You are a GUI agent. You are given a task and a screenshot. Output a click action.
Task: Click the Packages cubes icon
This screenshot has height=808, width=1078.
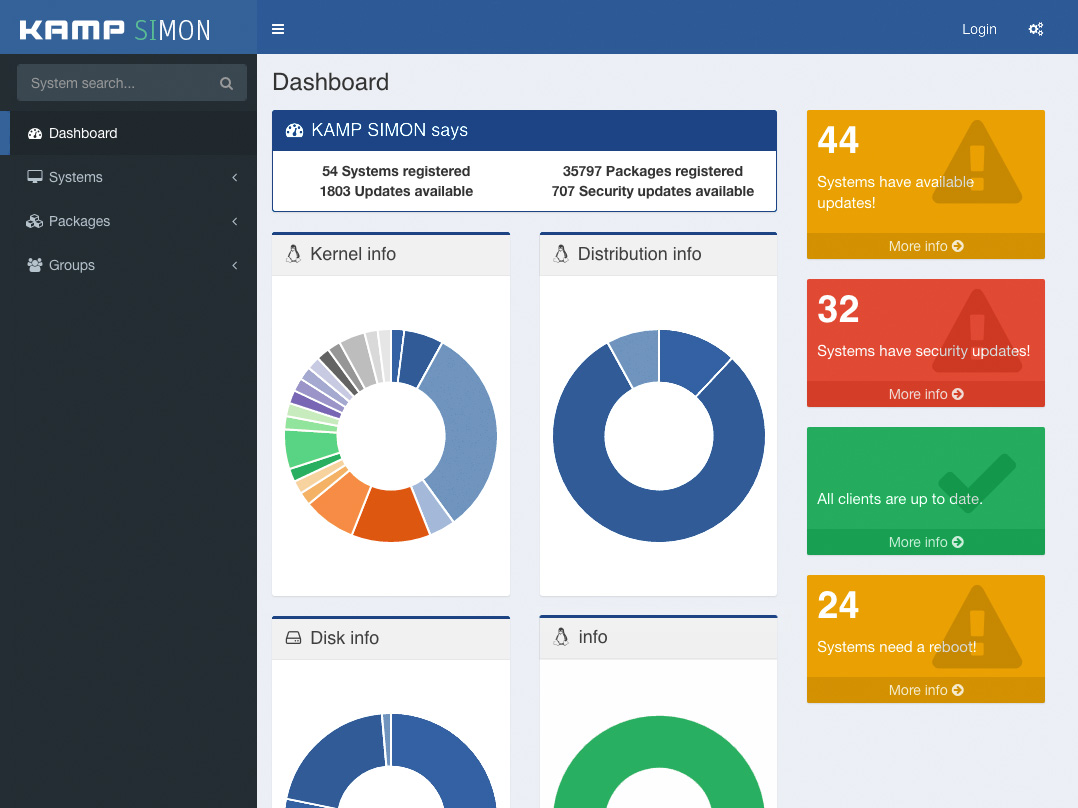34,221
